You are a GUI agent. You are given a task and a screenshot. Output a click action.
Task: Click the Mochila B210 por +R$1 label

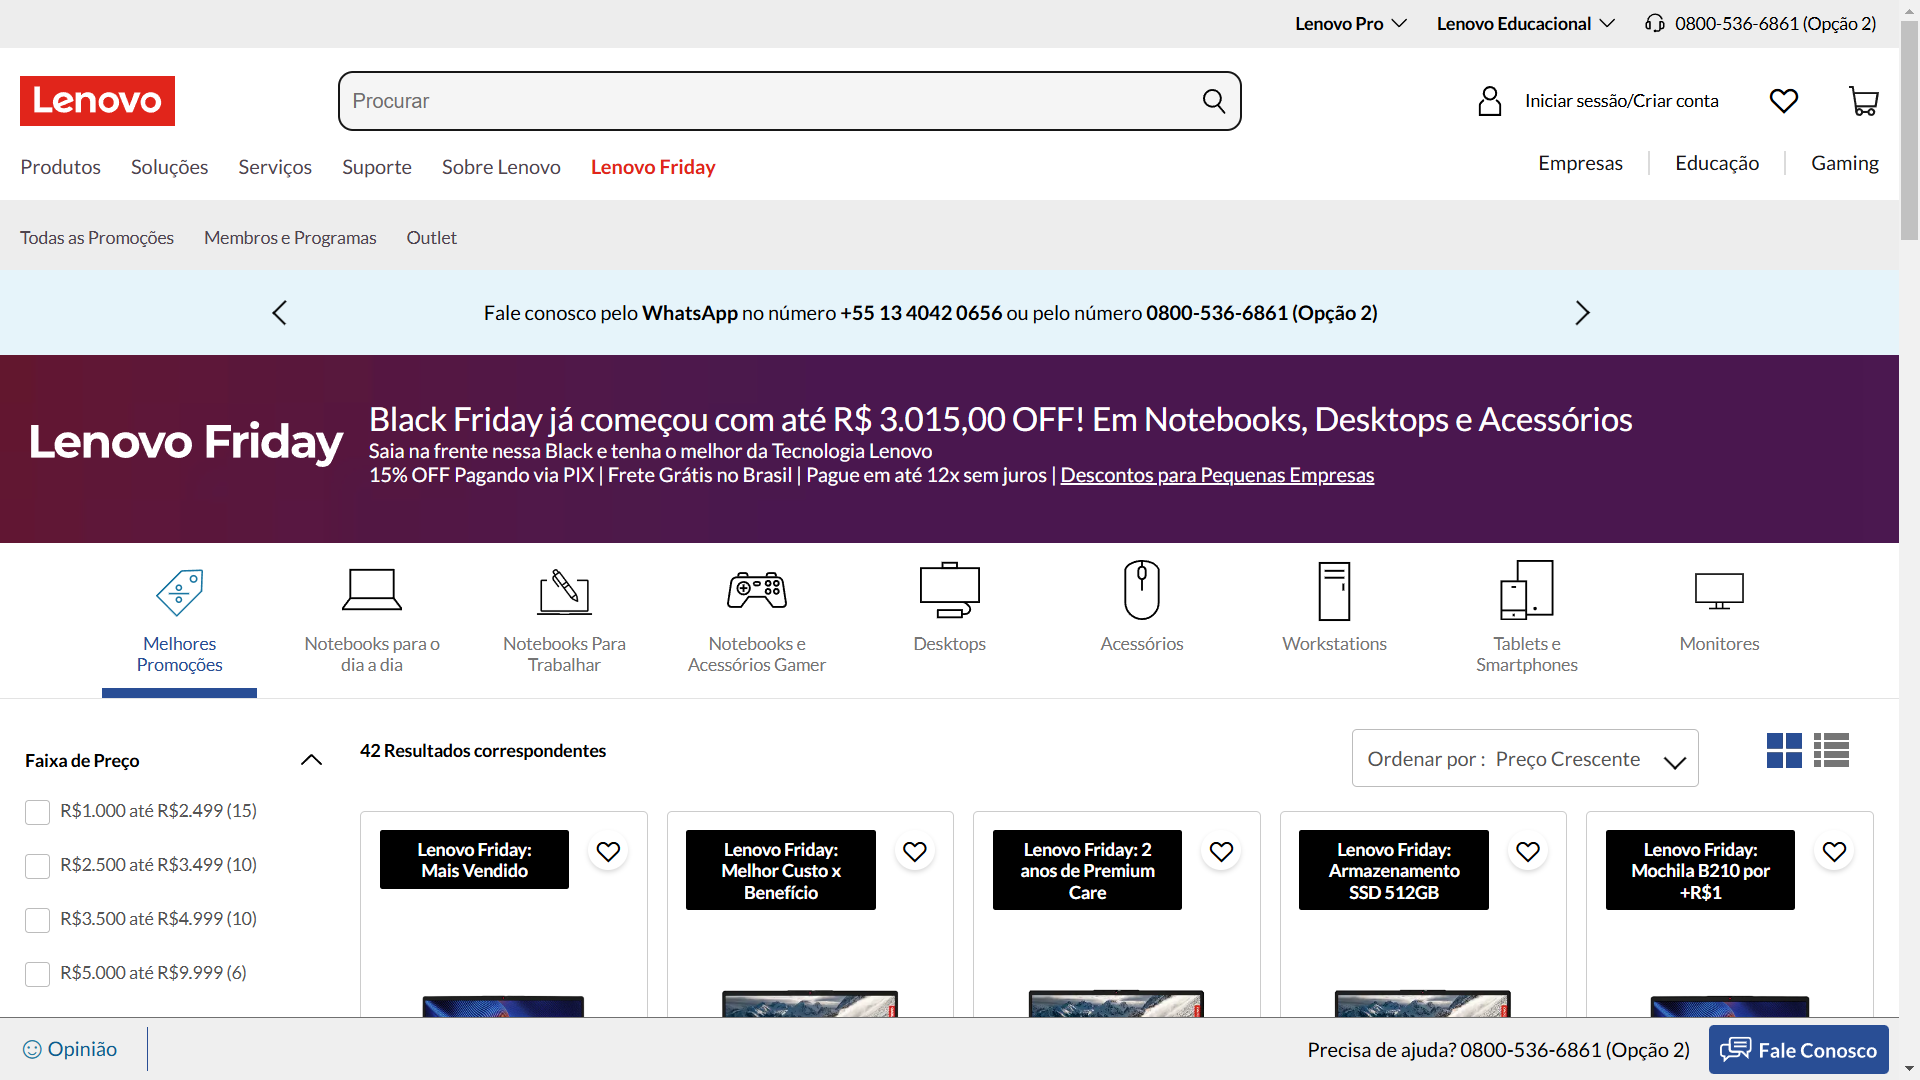(x=1700, y=870)
